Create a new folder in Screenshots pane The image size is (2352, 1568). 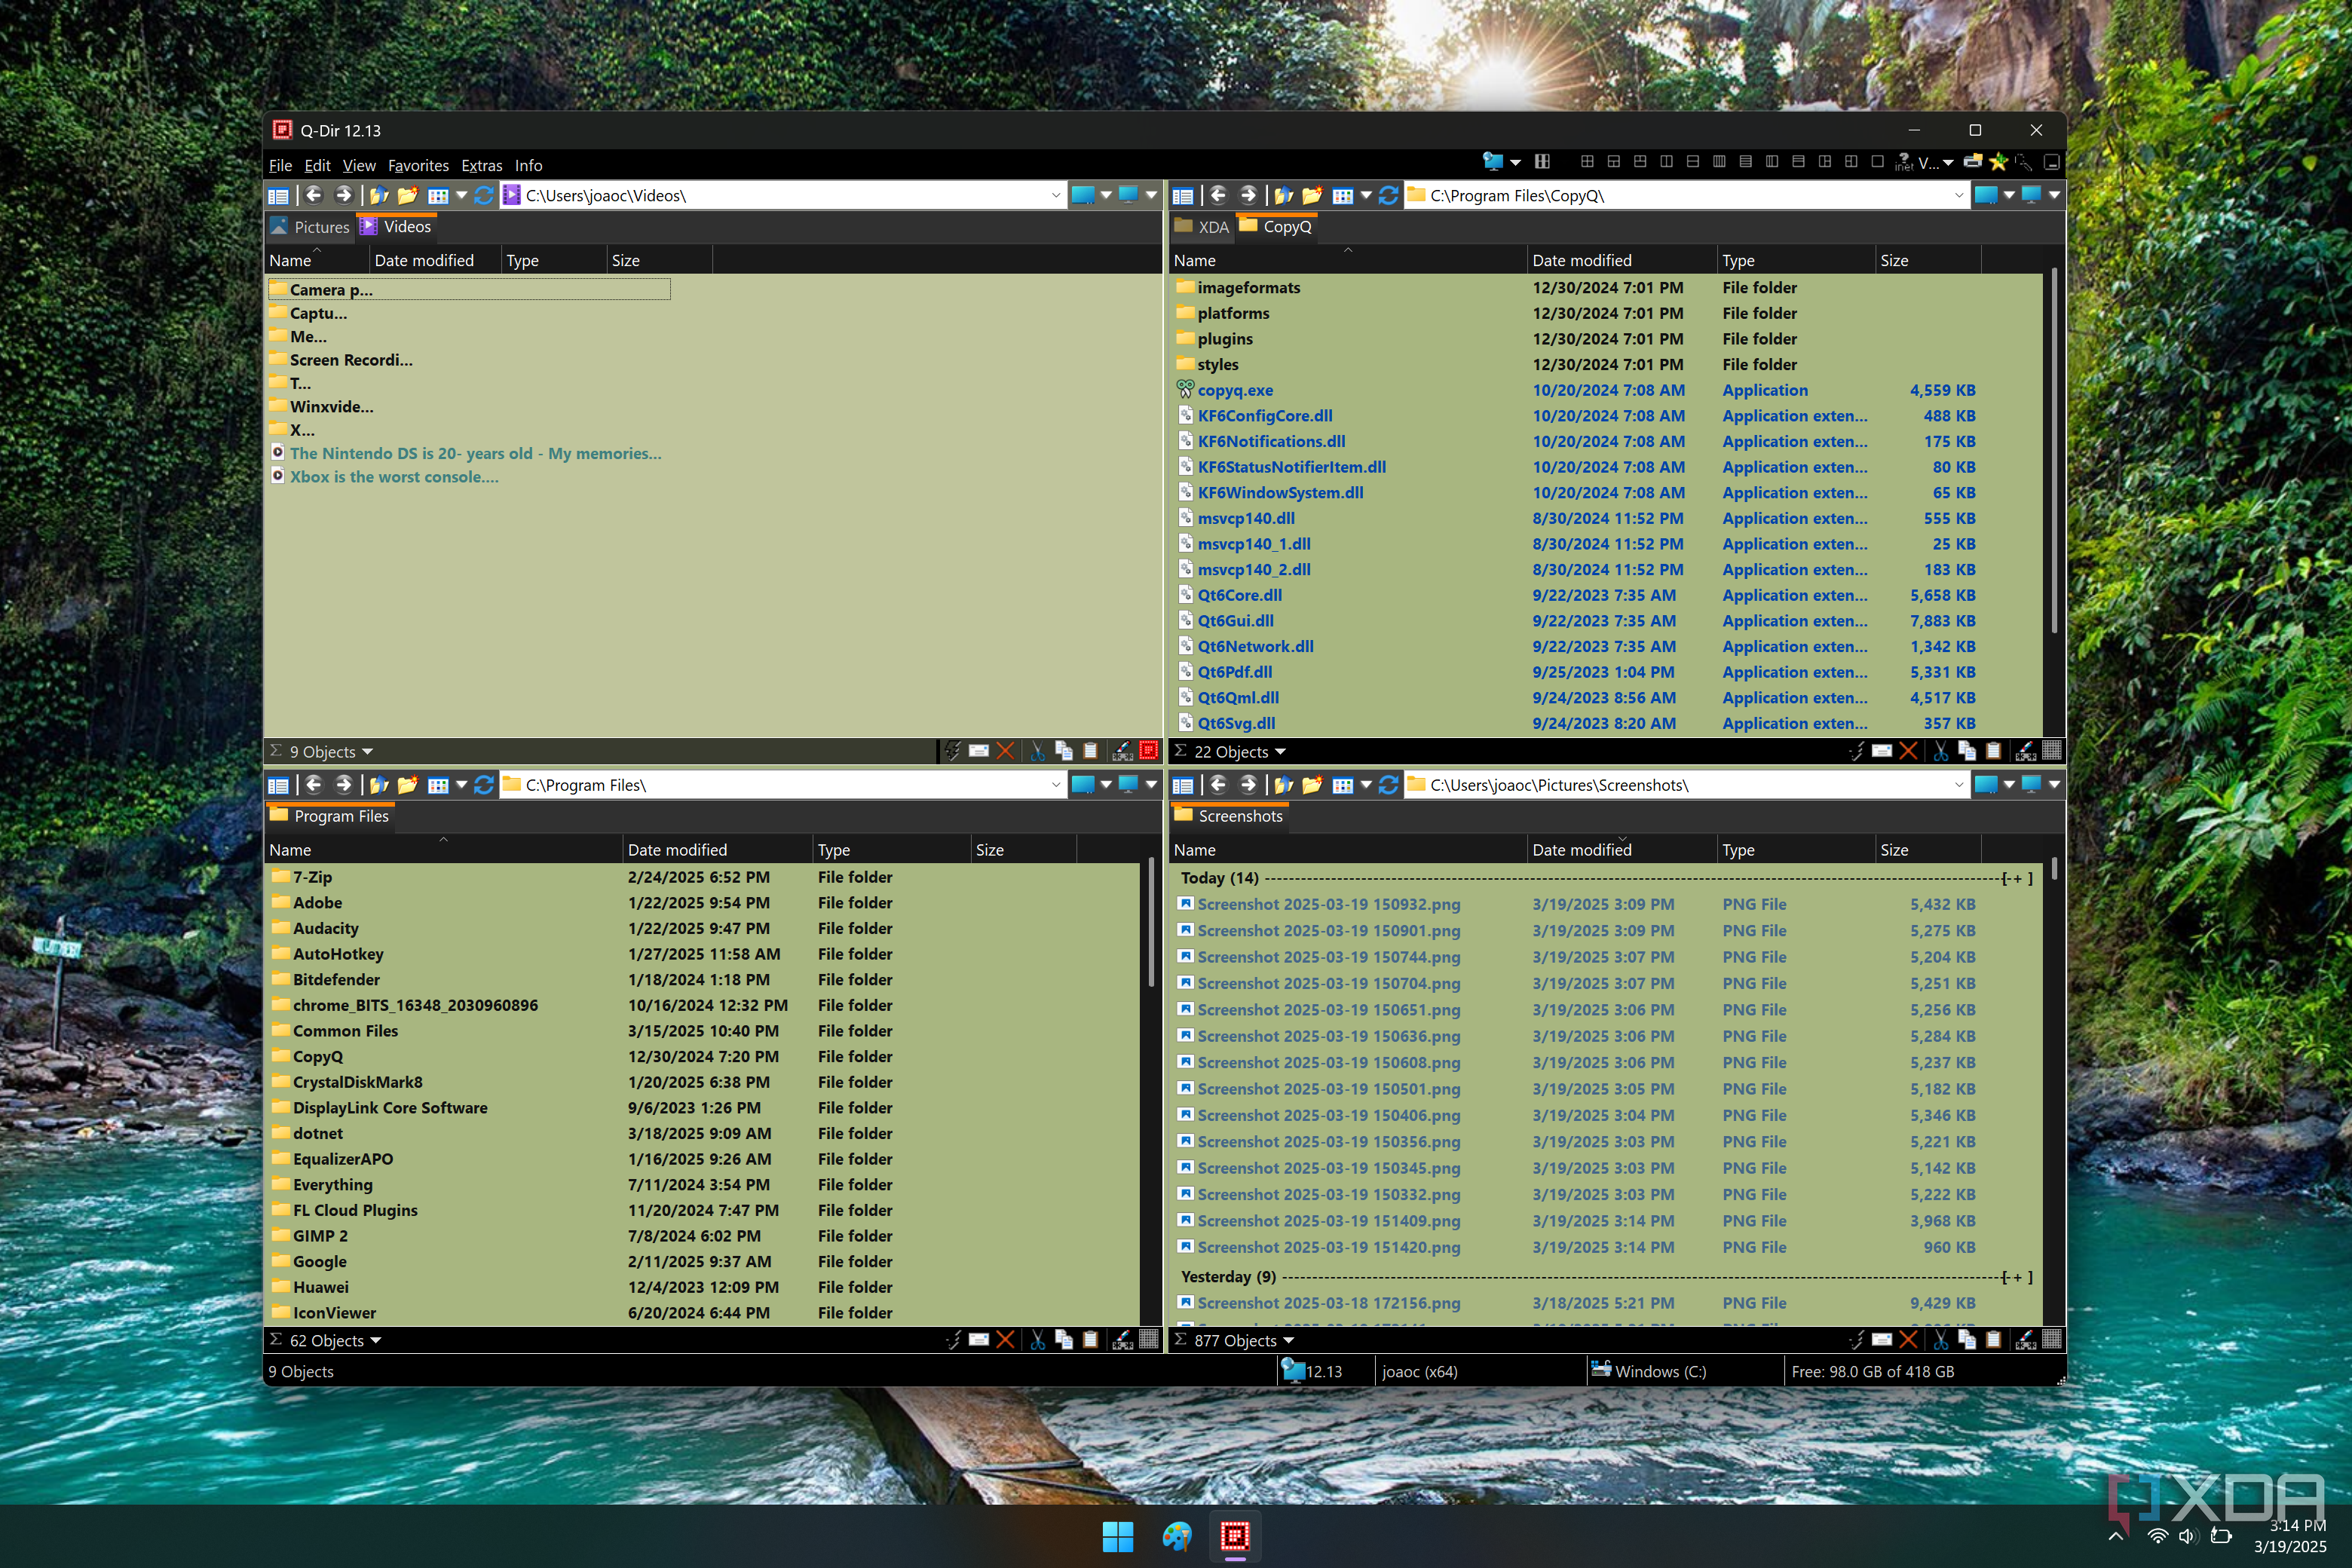click(1312, 785)
